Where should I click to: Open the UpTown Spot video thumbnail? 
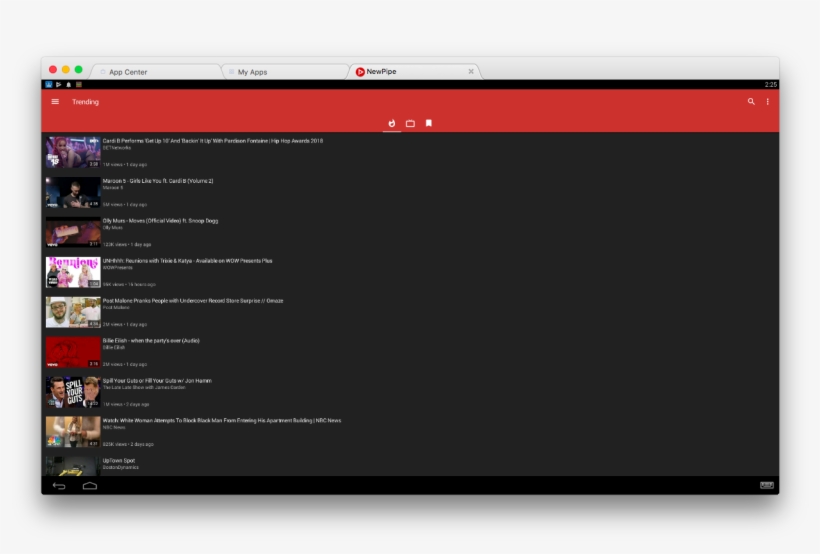[73, 466]
